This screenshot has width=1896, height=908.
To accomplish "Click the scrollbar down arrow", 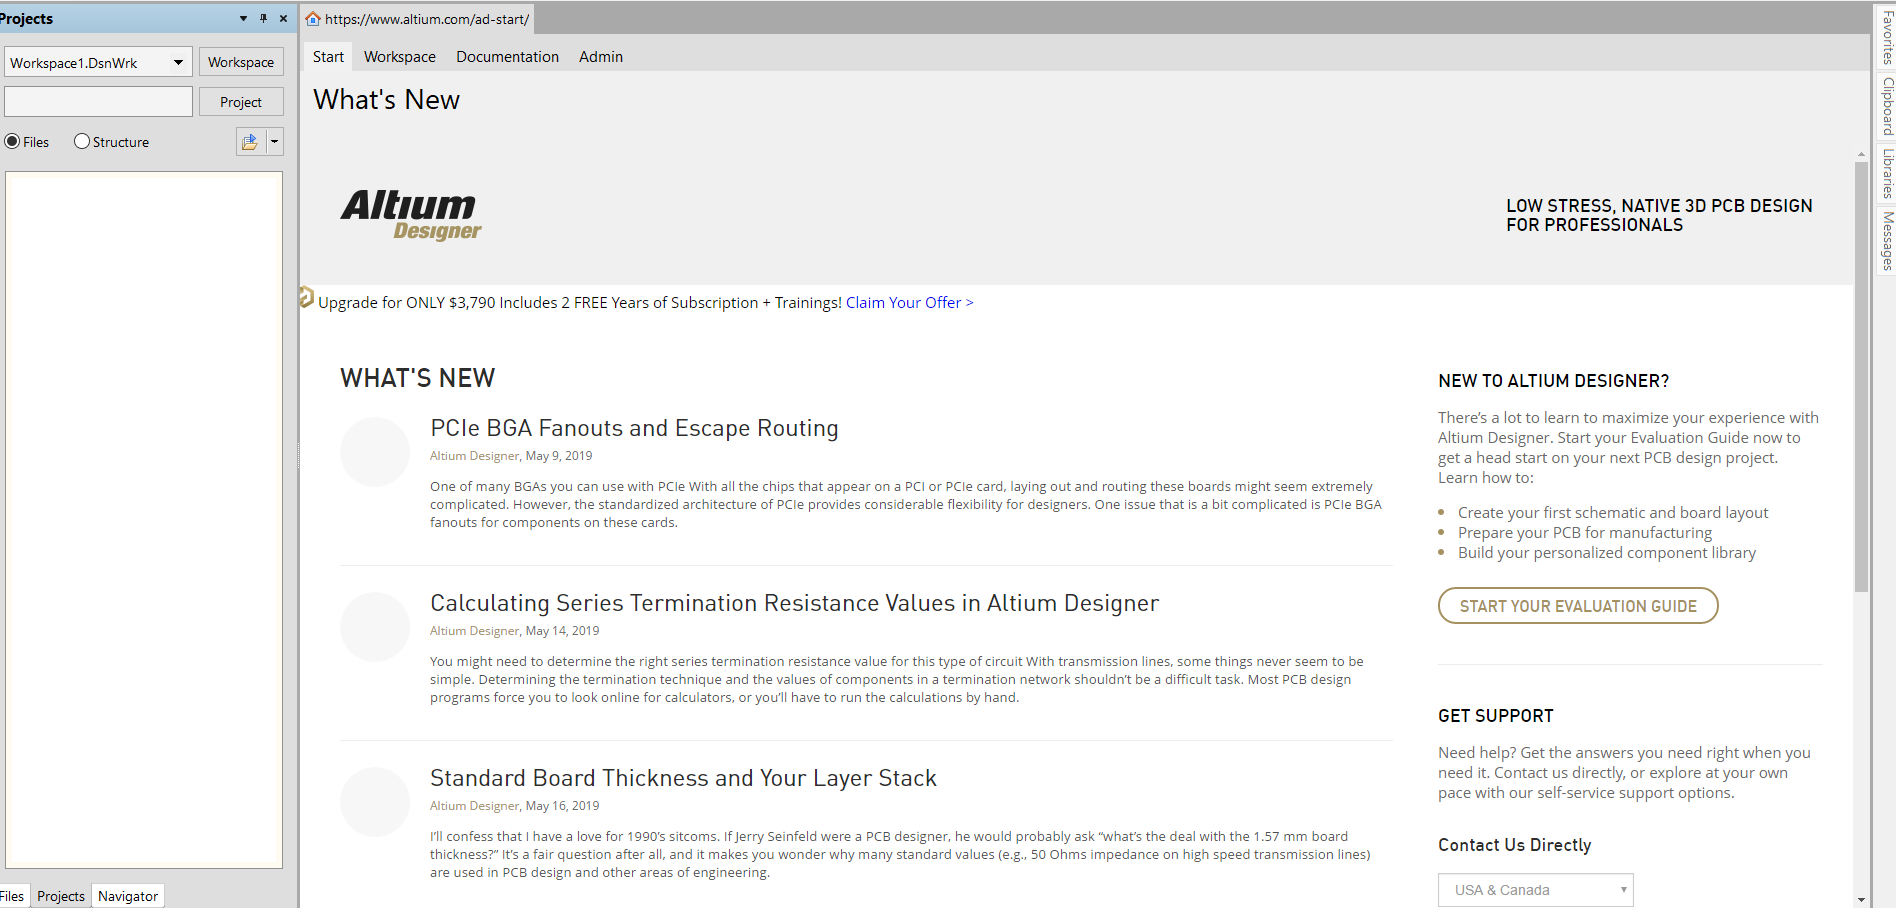I will point(1861,900).
